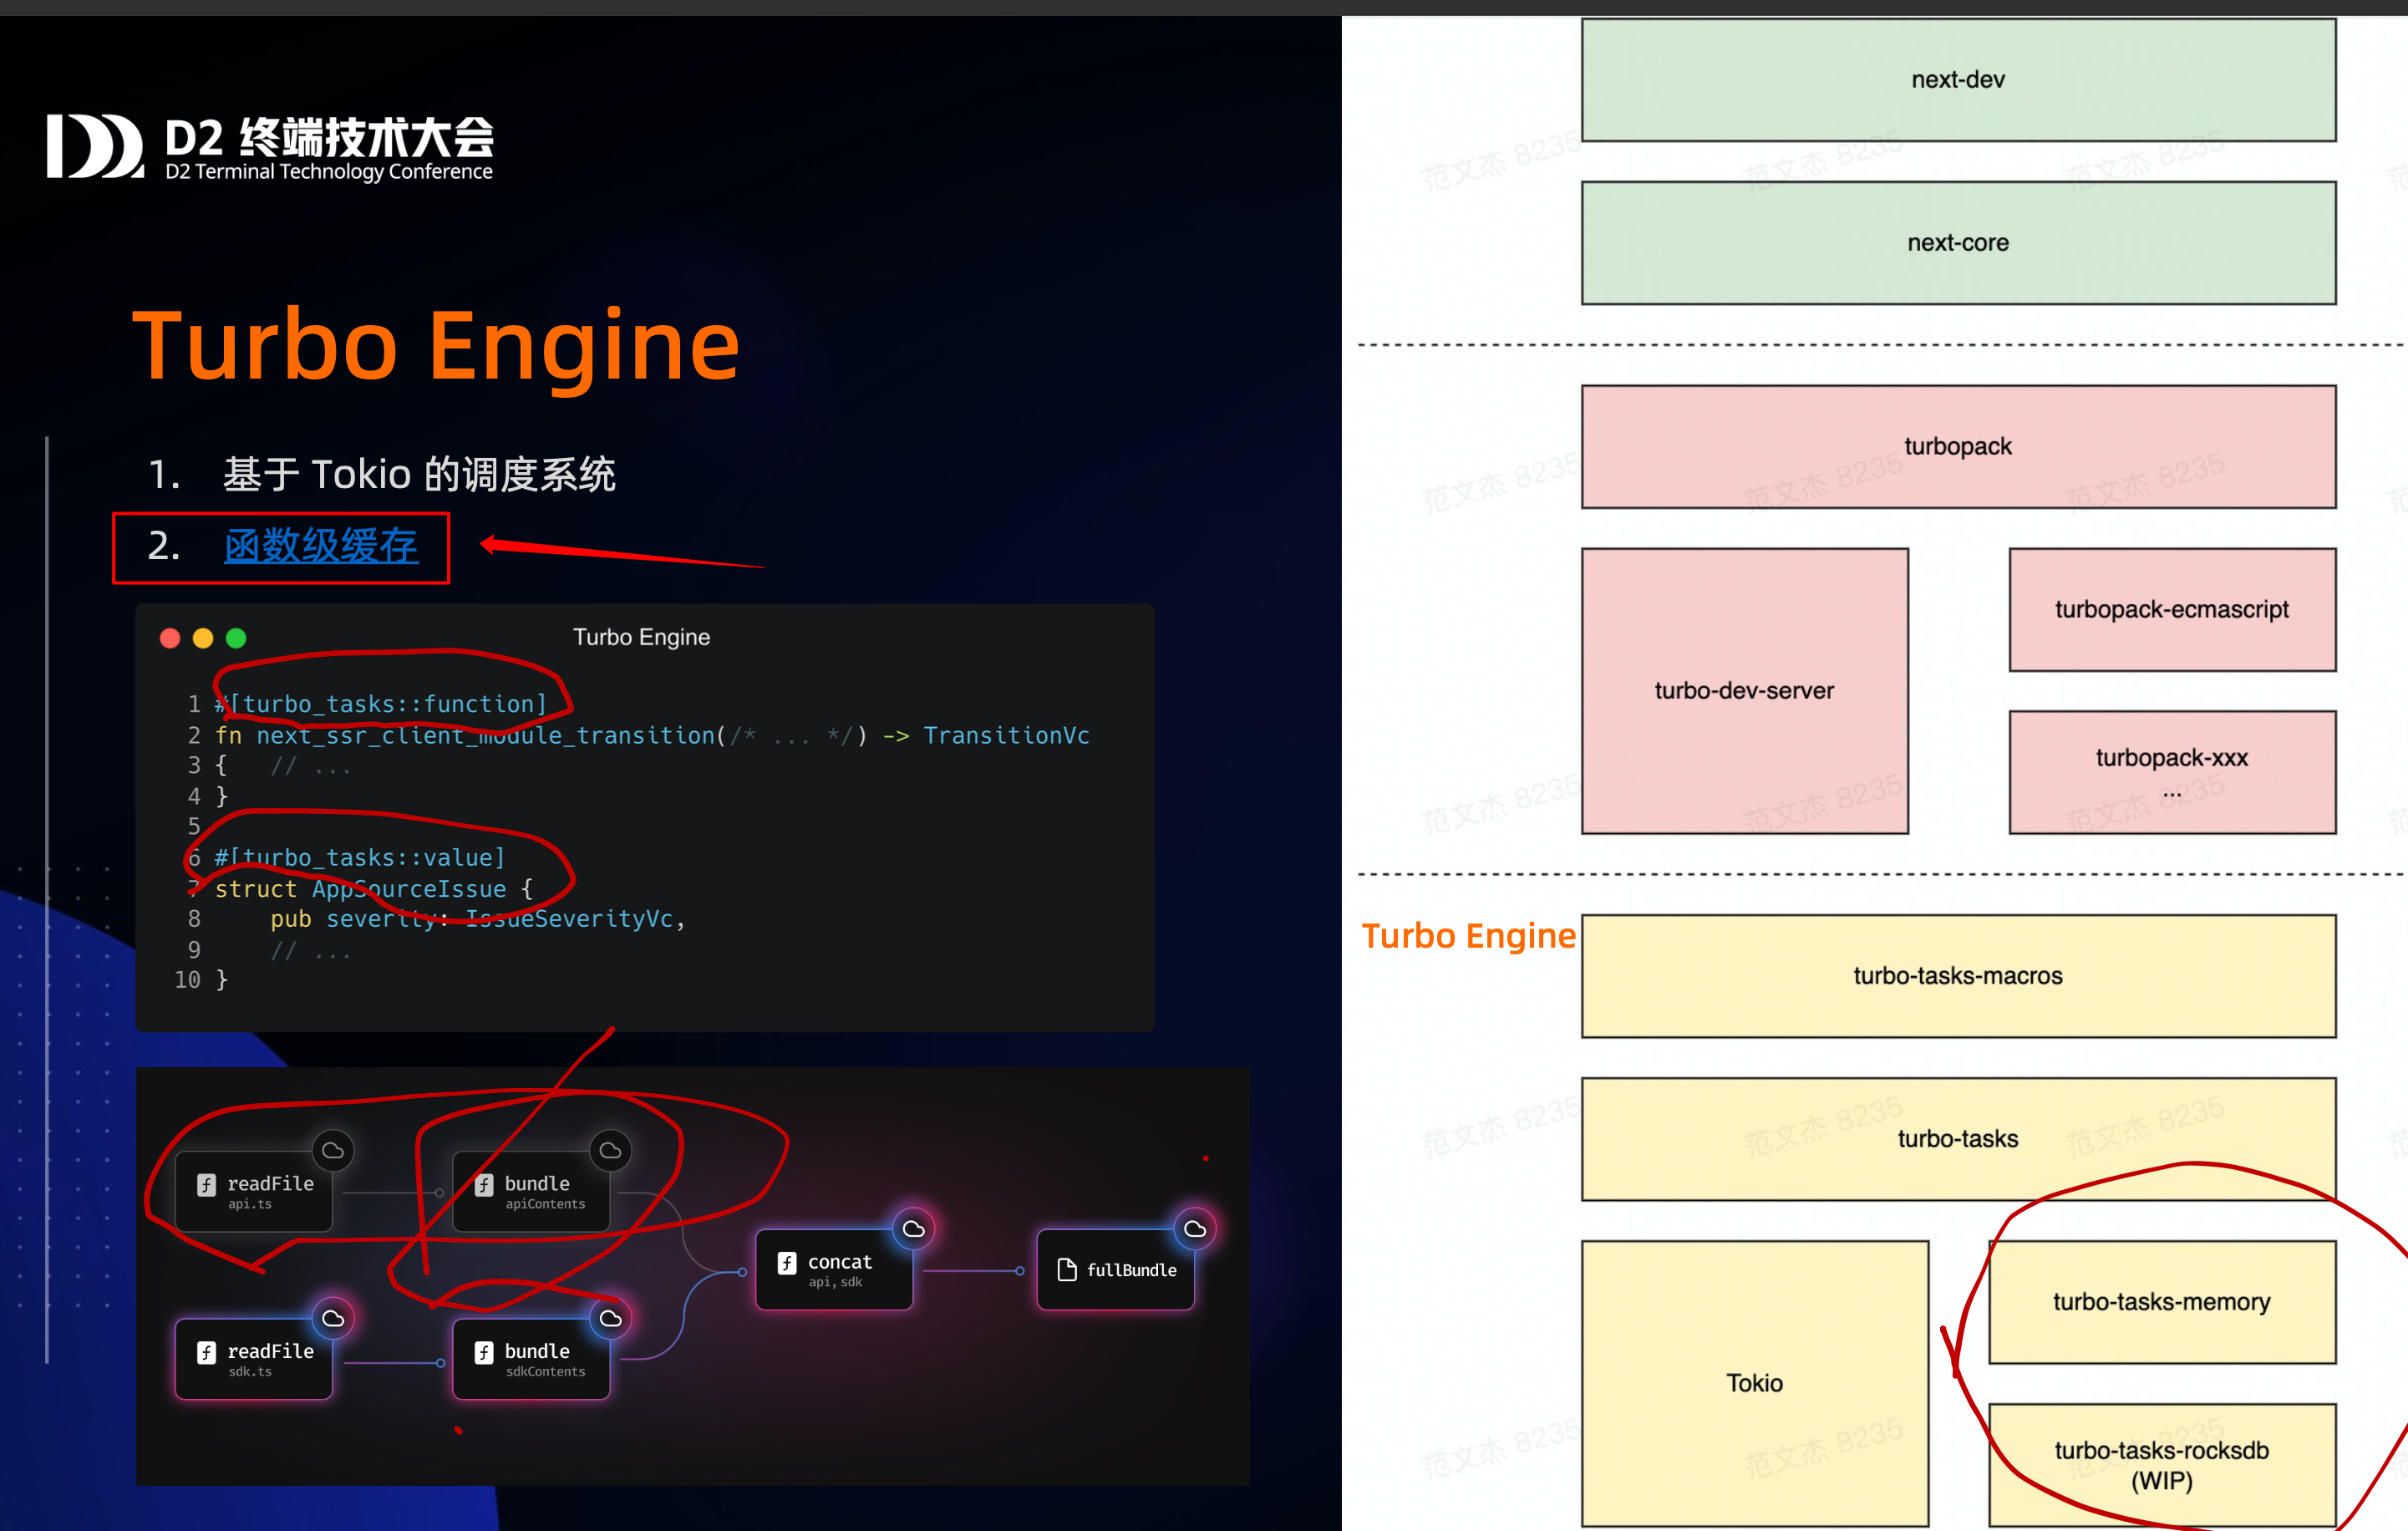Click the cloud icon above concat node
Viewport: 2408px width, 1531px height.
[913, 1229]
